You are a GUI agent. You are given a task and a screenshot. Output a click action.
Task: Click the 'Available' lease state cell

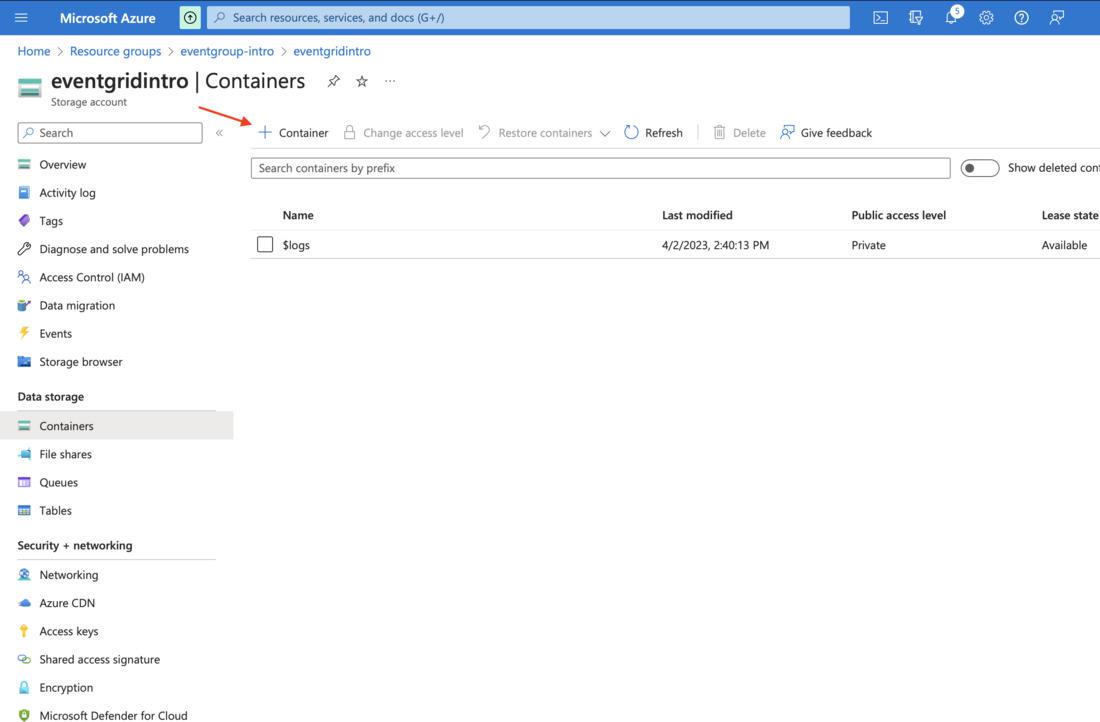[1064, 245]
